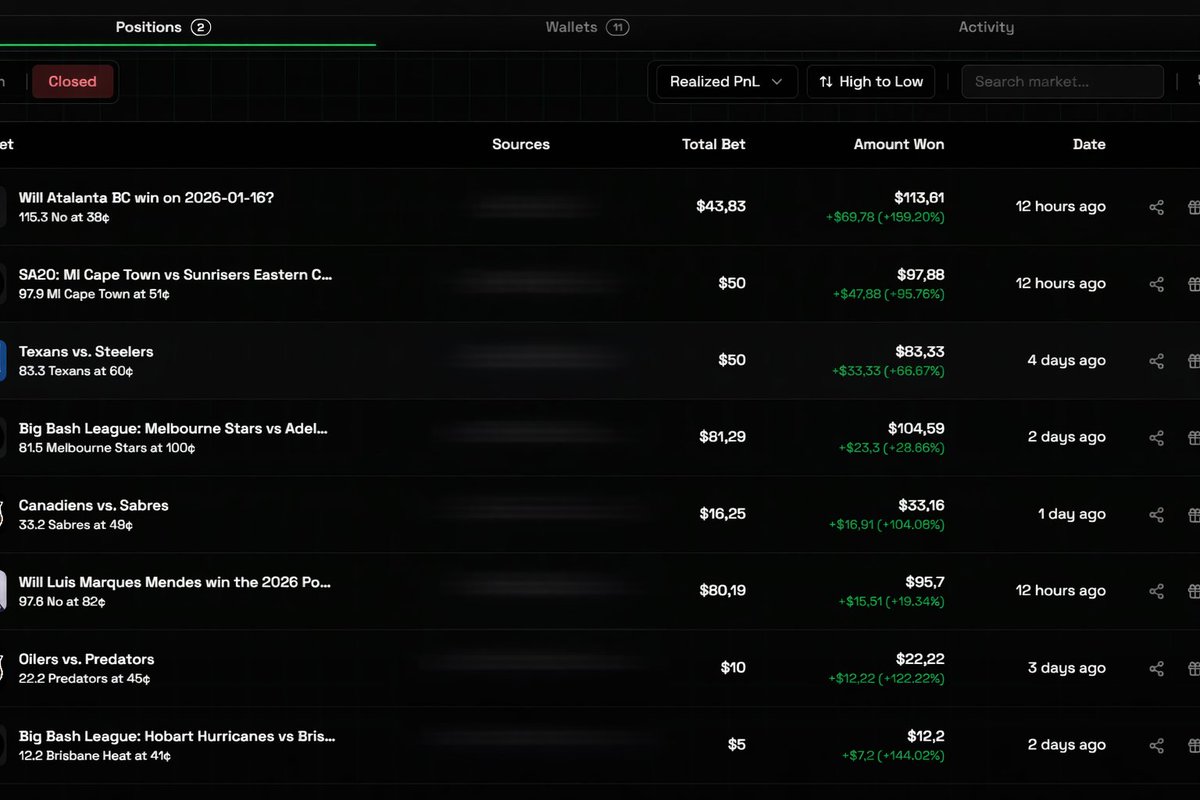Share the Hobart Hurricanes position

point(1156,745)
